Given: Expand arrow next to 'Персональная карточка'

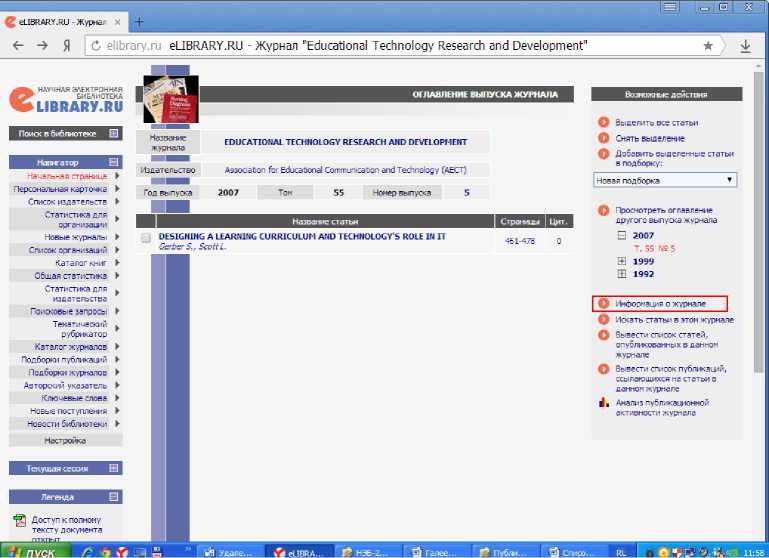Looking at the screenshot, I should click(117, 189).
